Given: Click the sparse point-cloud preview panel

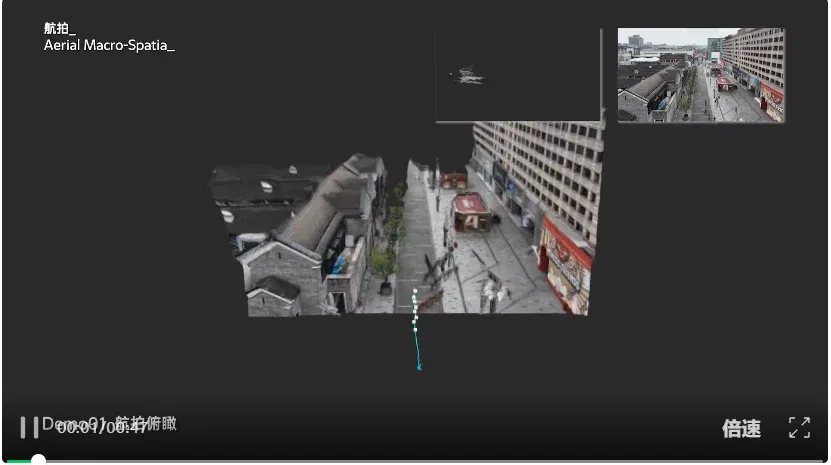Looking at the screenshot, I should (x=518, y=75).
